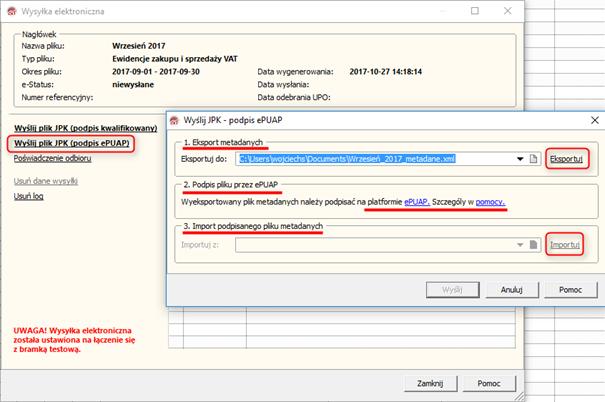Click the Eksportuj button
Viewport: 605px width, 402px height.
point(567,159)
